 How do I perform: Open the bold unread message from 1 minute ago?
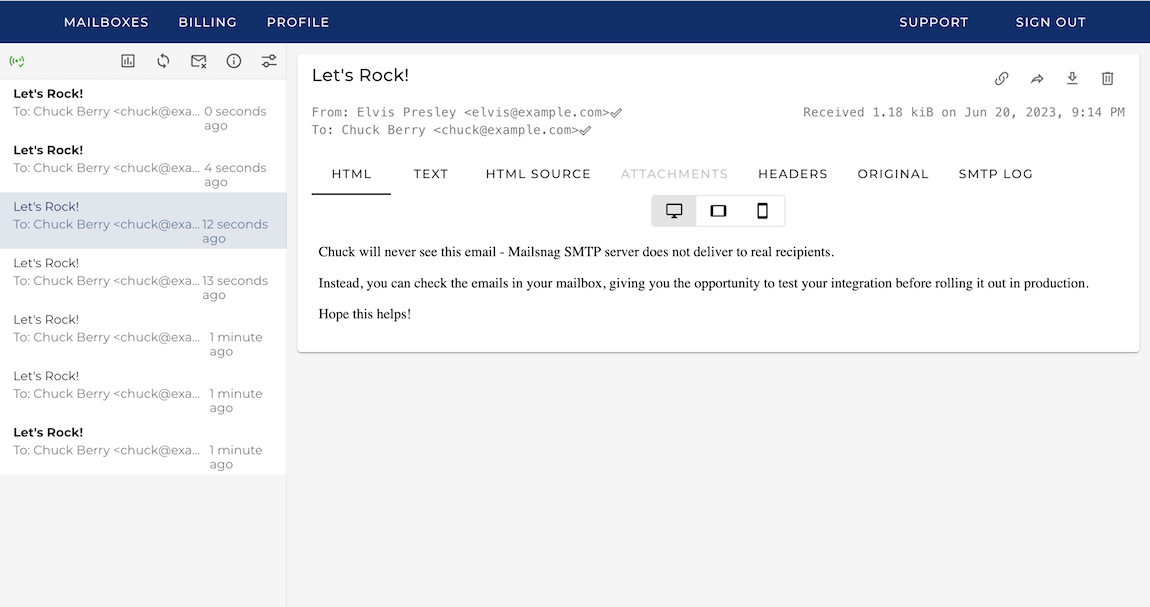(x=143, y=447)
